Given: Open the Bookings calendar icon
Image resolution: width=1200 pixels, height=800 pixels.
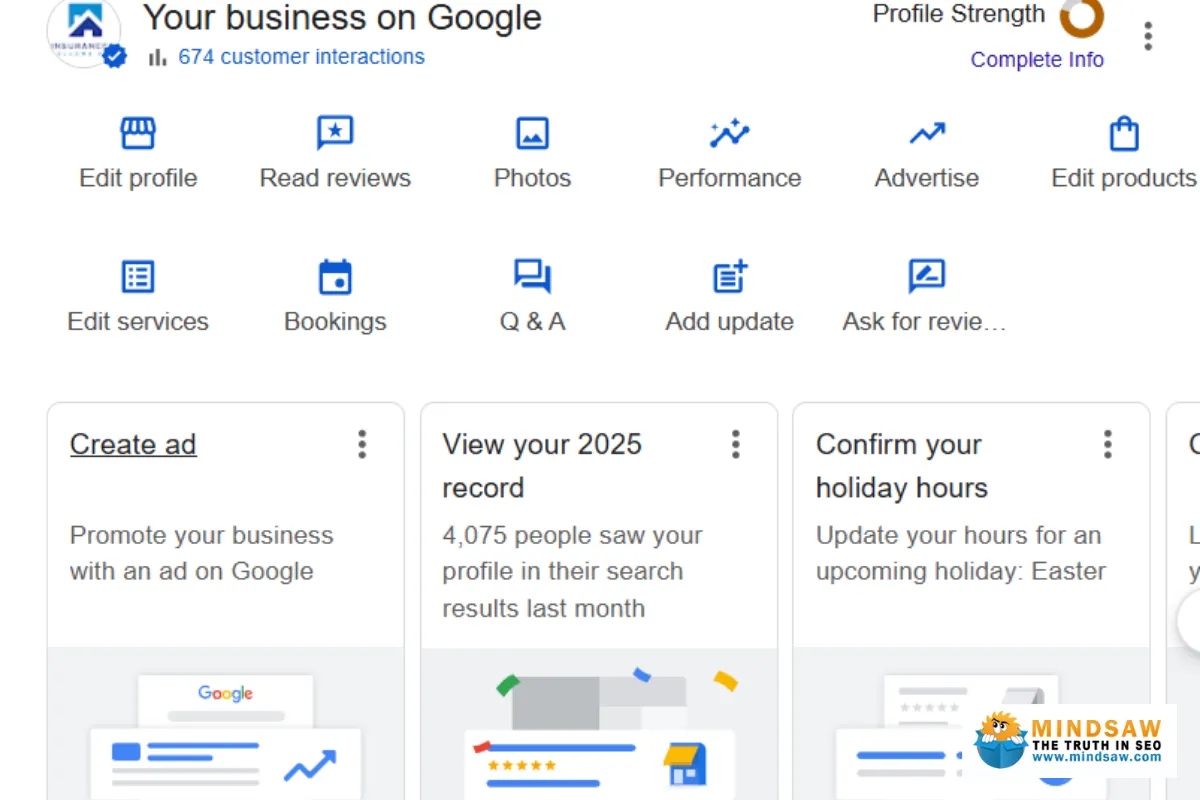Looking at the screenshot, I should point(334,276).
